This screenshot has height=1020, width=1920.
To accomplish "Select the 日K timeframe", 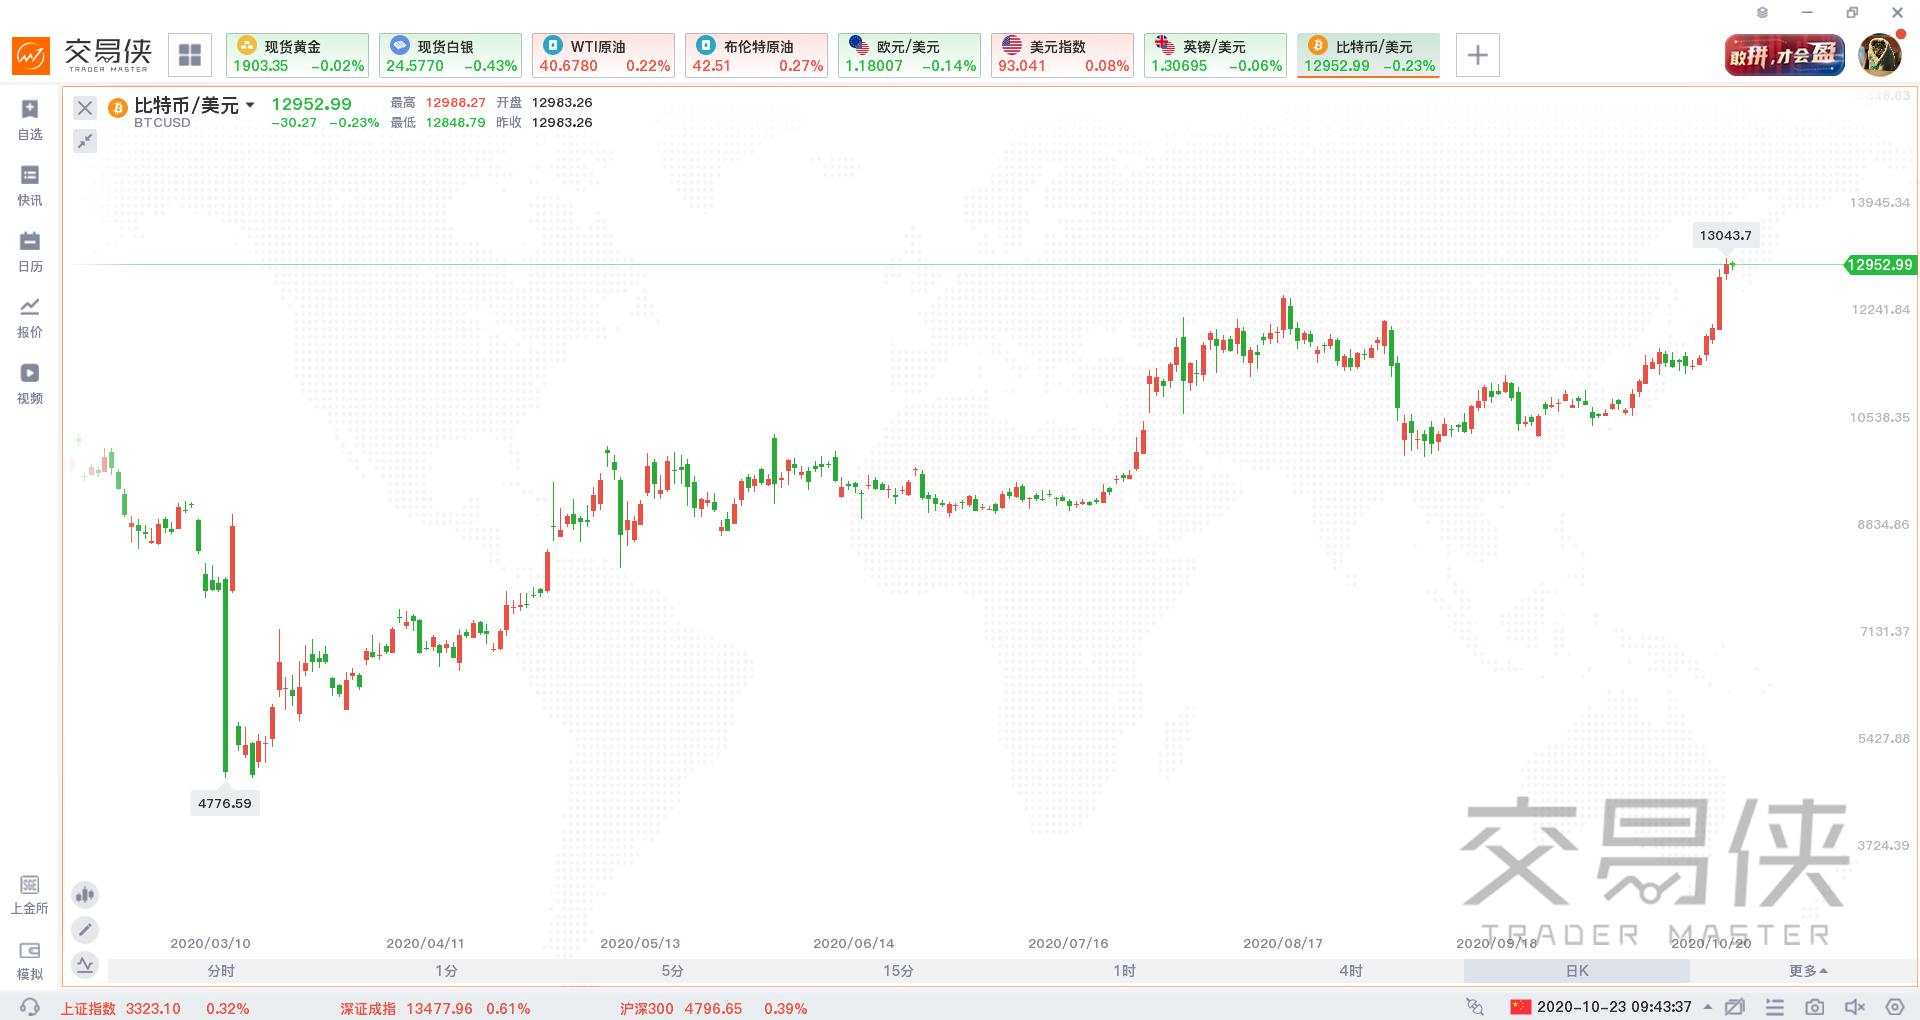I will click(x=1577, y=971).
